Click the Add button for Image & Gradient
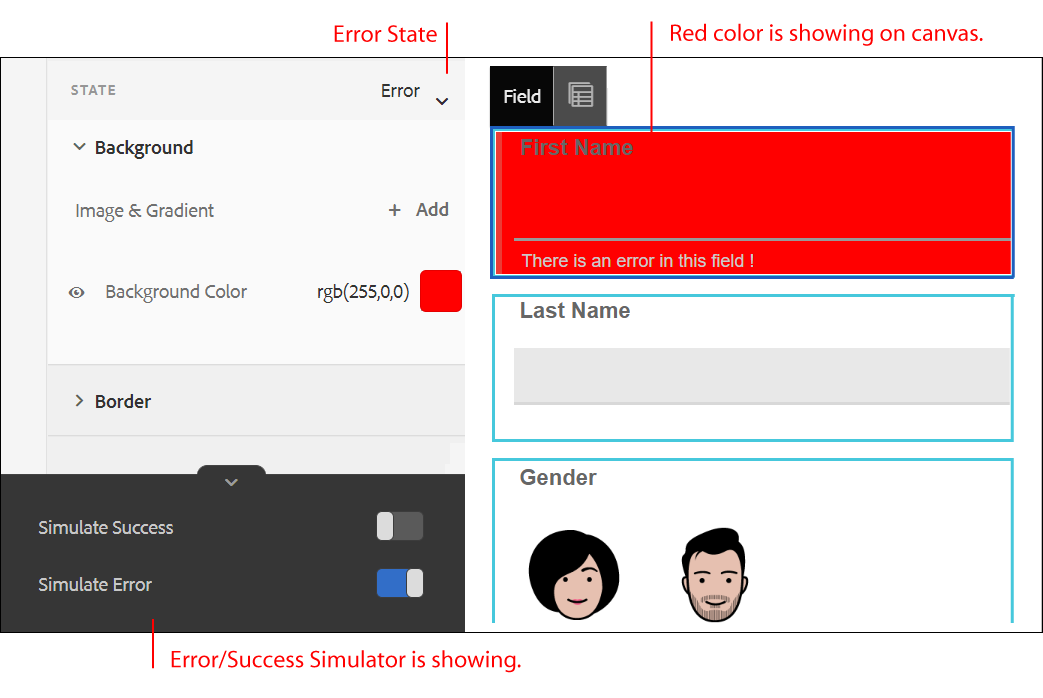1043x698 pixels. pos(432,210)
